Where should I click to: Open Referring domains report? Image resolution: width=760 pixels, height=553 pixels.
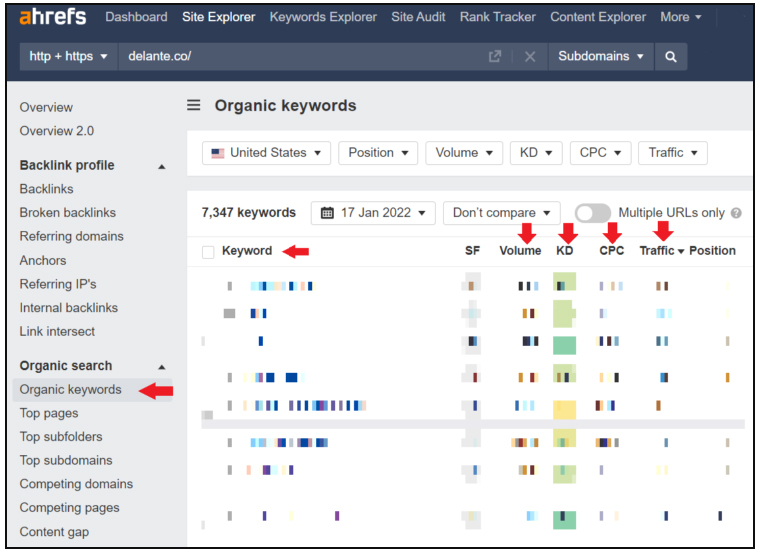coord(71,237)
